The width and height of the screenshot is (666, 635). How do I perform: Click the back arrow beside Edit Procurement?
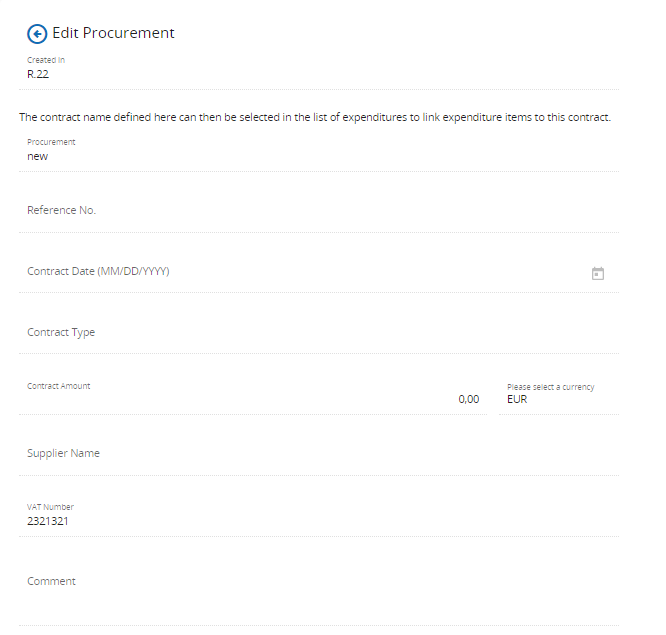click(x=37, y=34)
